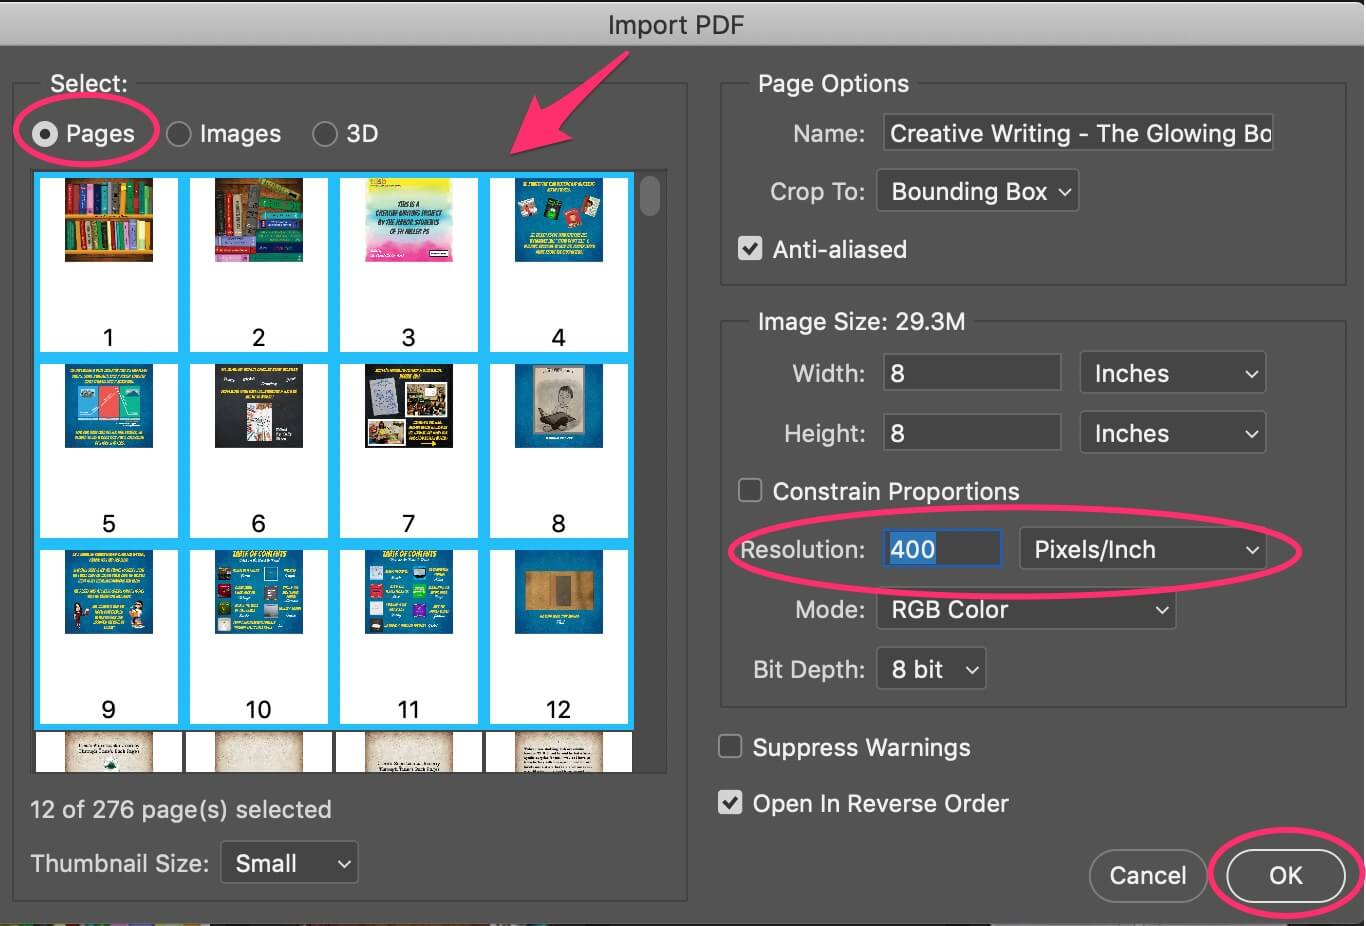Uncheck the Anti-aliased option

(750, 248)
